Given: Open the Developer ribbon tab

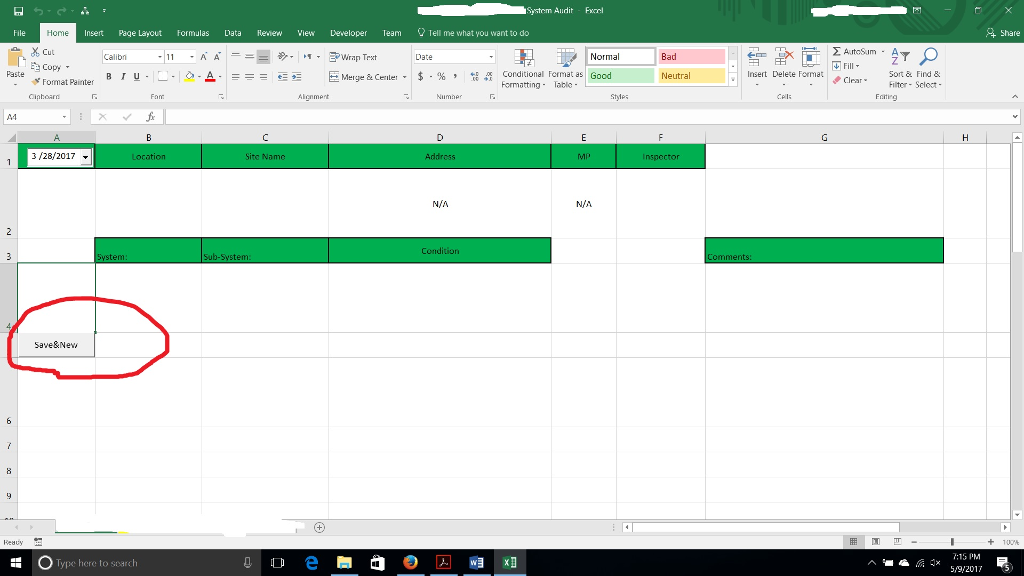Looking at the screenshot, I should [348, 32].
